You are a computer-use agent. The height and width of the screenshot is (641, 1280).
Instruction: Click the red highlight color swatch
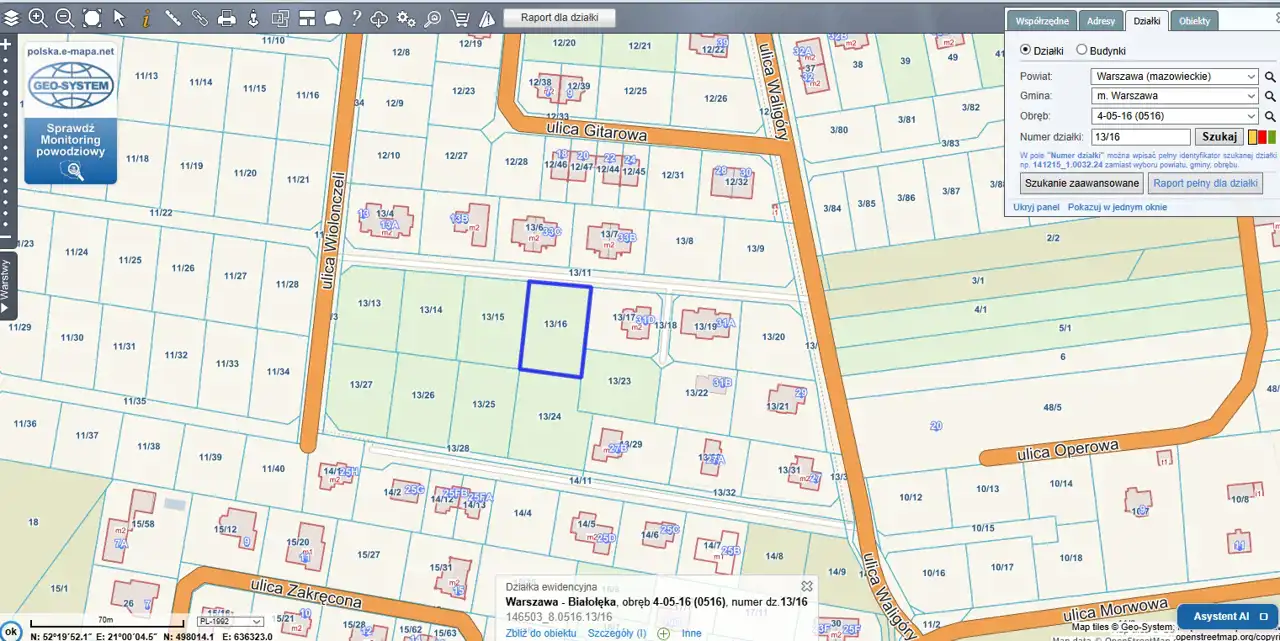coord(1262,137)
